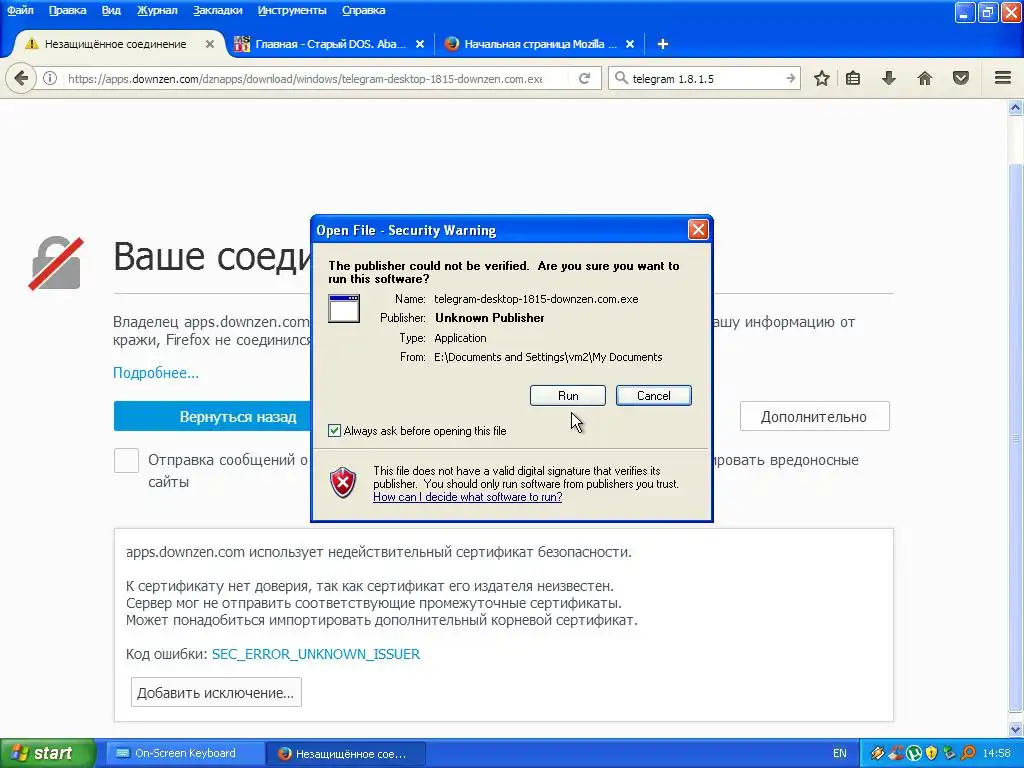Click the file name telegram-desktop-1815-downzen.com.exe
Screen dimensions: 1024x768
pyautogui.click(x=536, y=299)
